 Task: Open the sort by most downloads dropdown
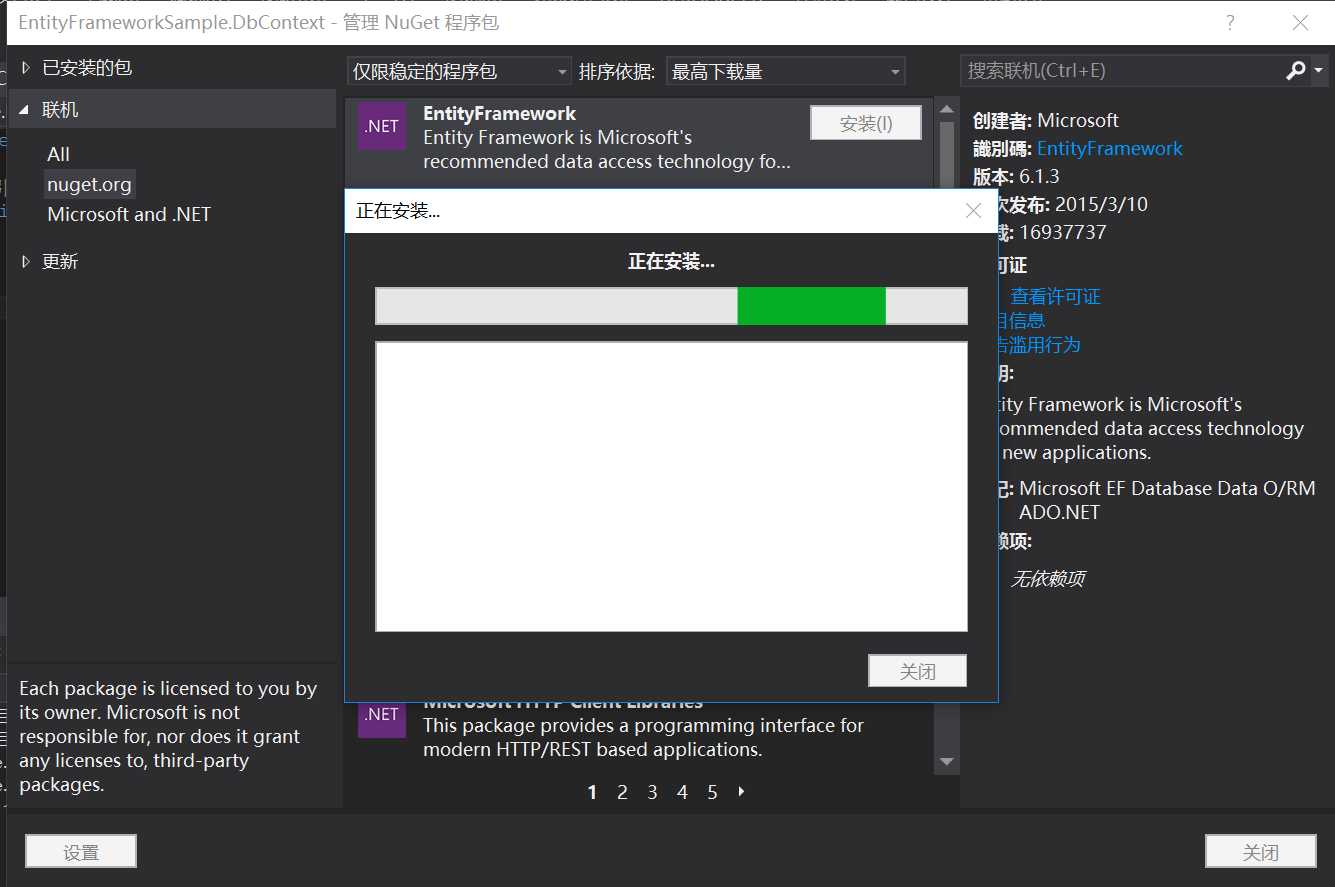pyautogui.click(x=785, y=71)
